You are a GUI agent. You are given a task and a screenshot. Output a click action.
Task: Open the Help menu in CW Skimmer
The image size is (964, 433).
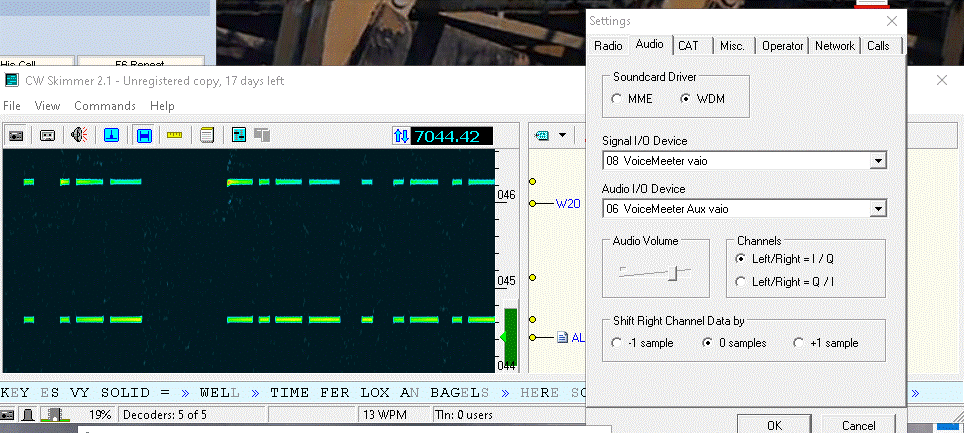pos(162,106)
